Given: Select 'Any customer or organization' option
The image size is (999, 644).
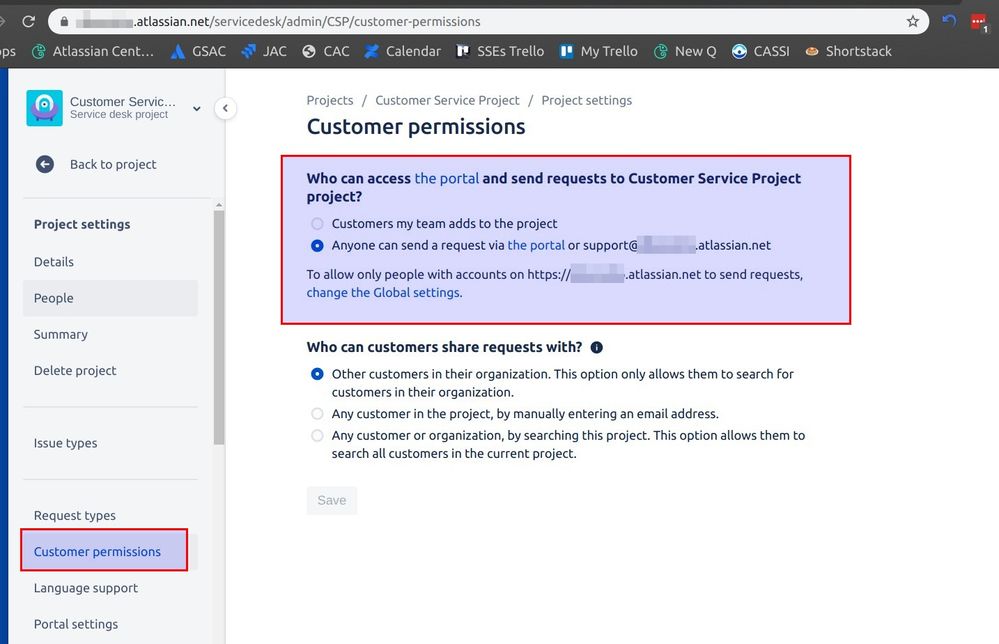Looking at the screenshot, I should click(x=317, y=435).
